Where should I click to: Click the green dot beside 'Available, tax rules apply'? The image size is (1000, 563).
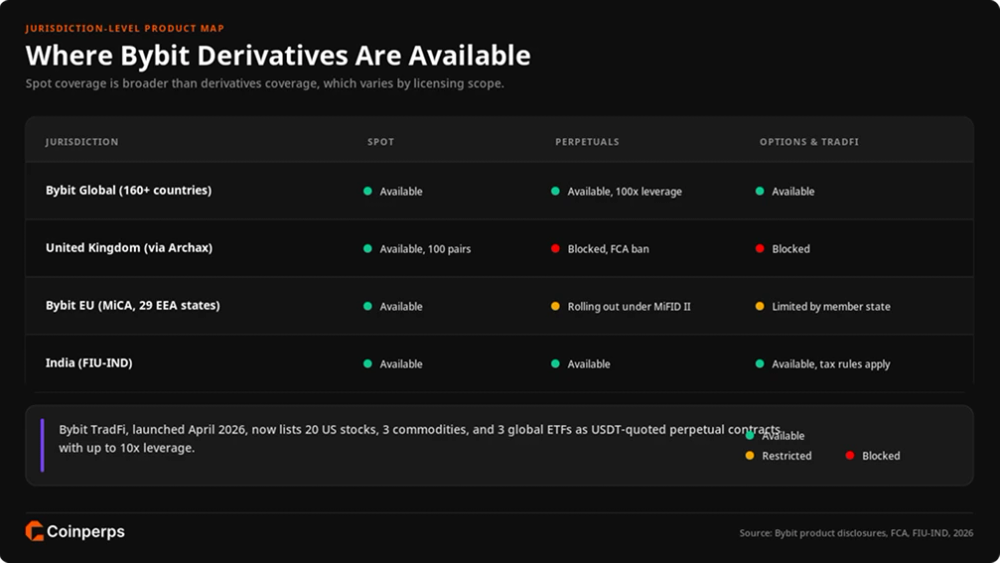[760, 363]
